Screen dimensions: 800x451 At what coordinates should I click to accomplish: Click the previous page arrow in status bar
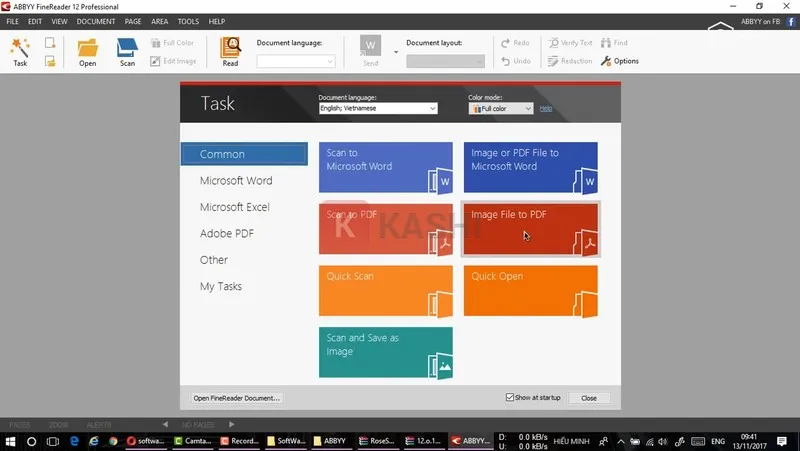(165, 424)
